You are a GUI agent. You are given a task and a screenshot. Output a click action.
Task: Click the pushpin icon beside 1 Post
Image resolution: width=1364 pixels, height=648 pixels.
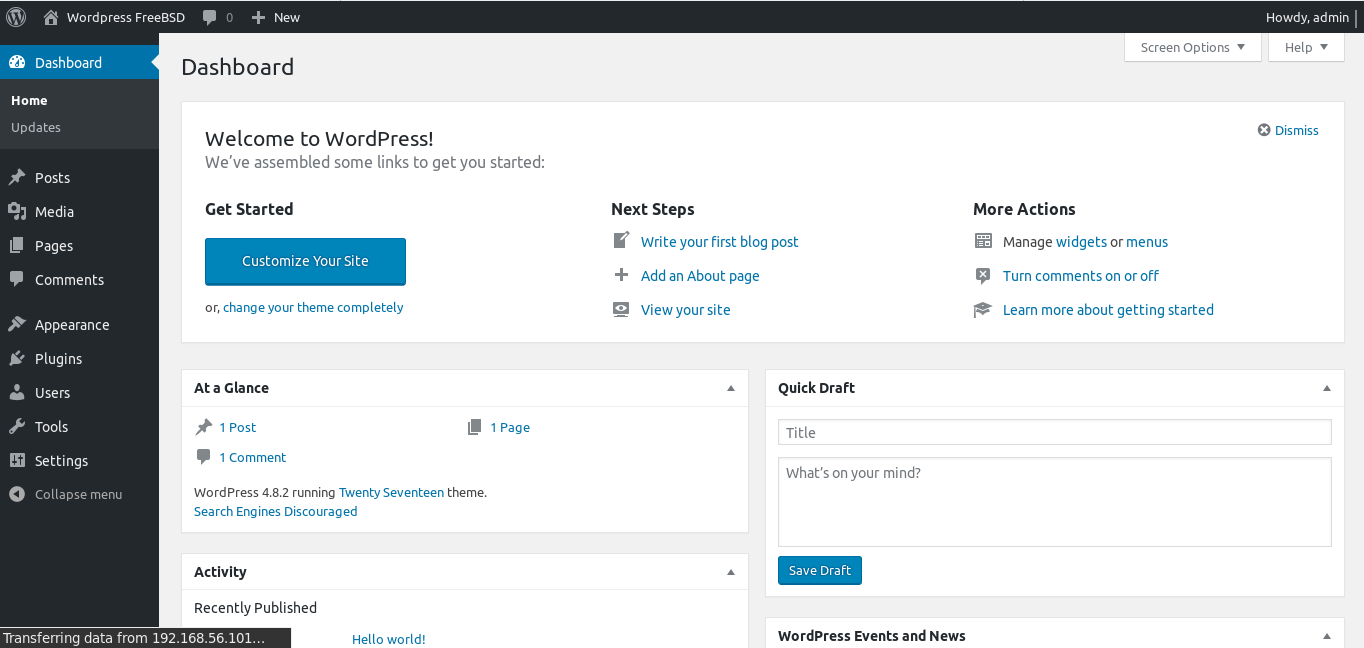204,427
